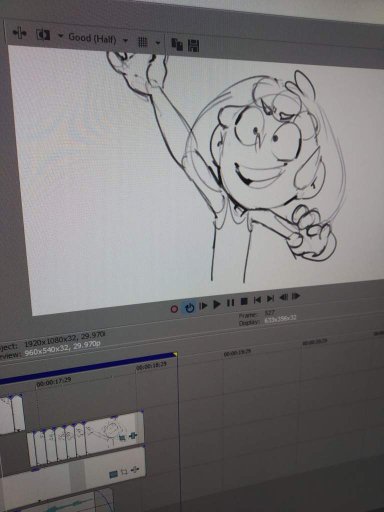
Task: Open the overlays grid dropdown arrow
Action: [158, 43]
